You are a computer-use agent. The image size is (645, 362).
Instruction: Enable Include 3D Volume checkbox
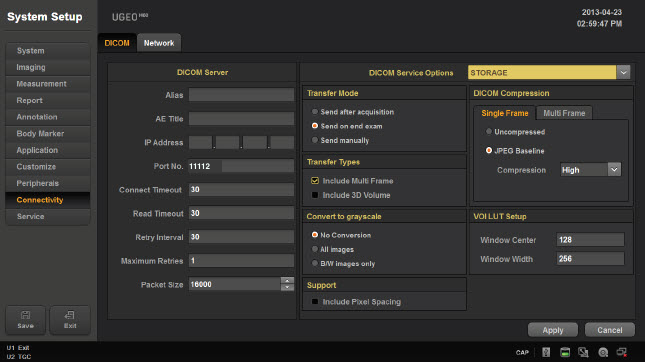point(315,195)
